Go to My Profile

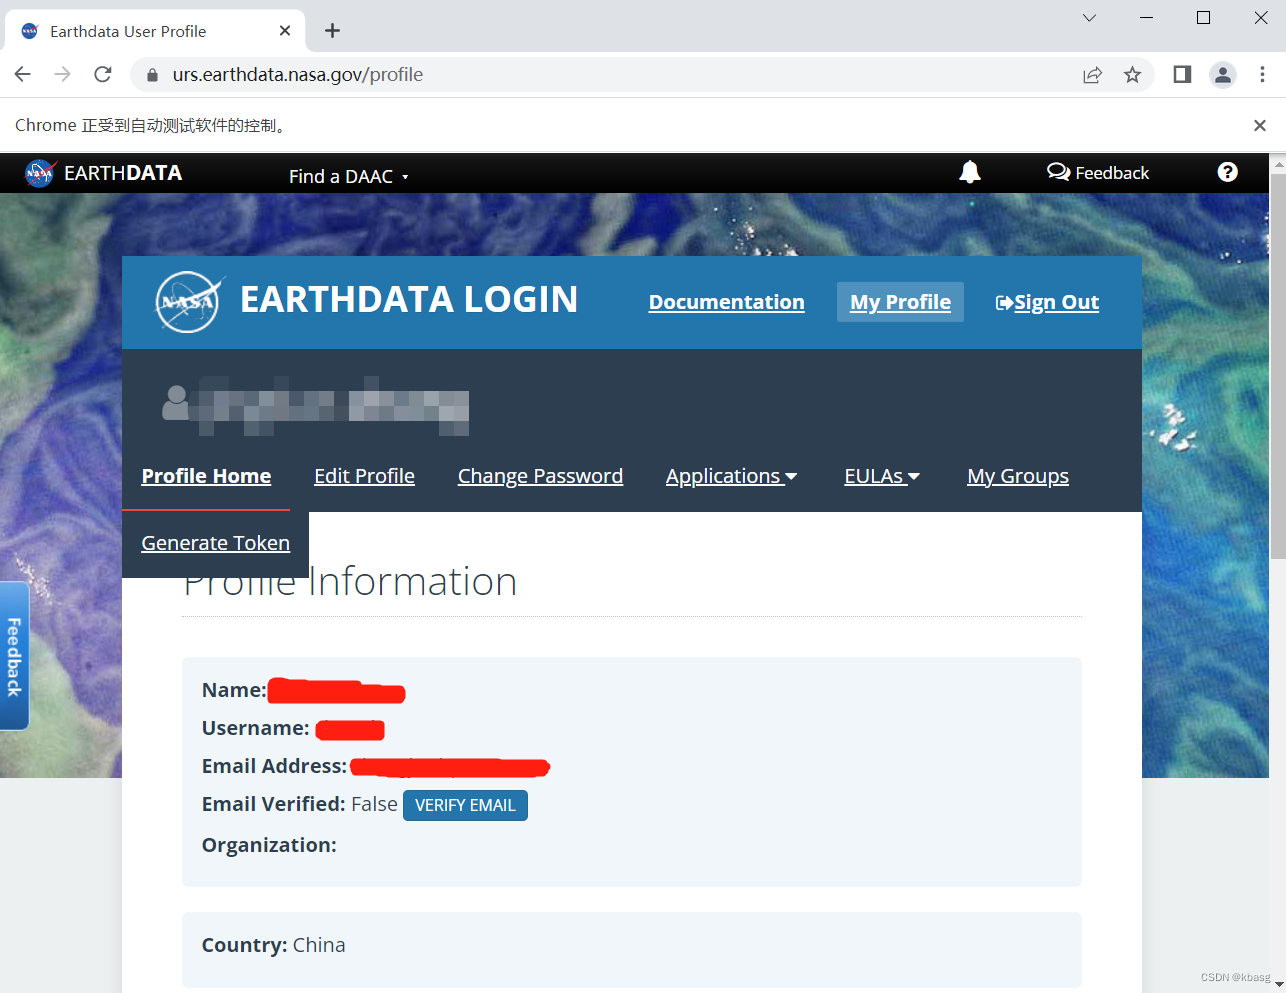[900, 302]
